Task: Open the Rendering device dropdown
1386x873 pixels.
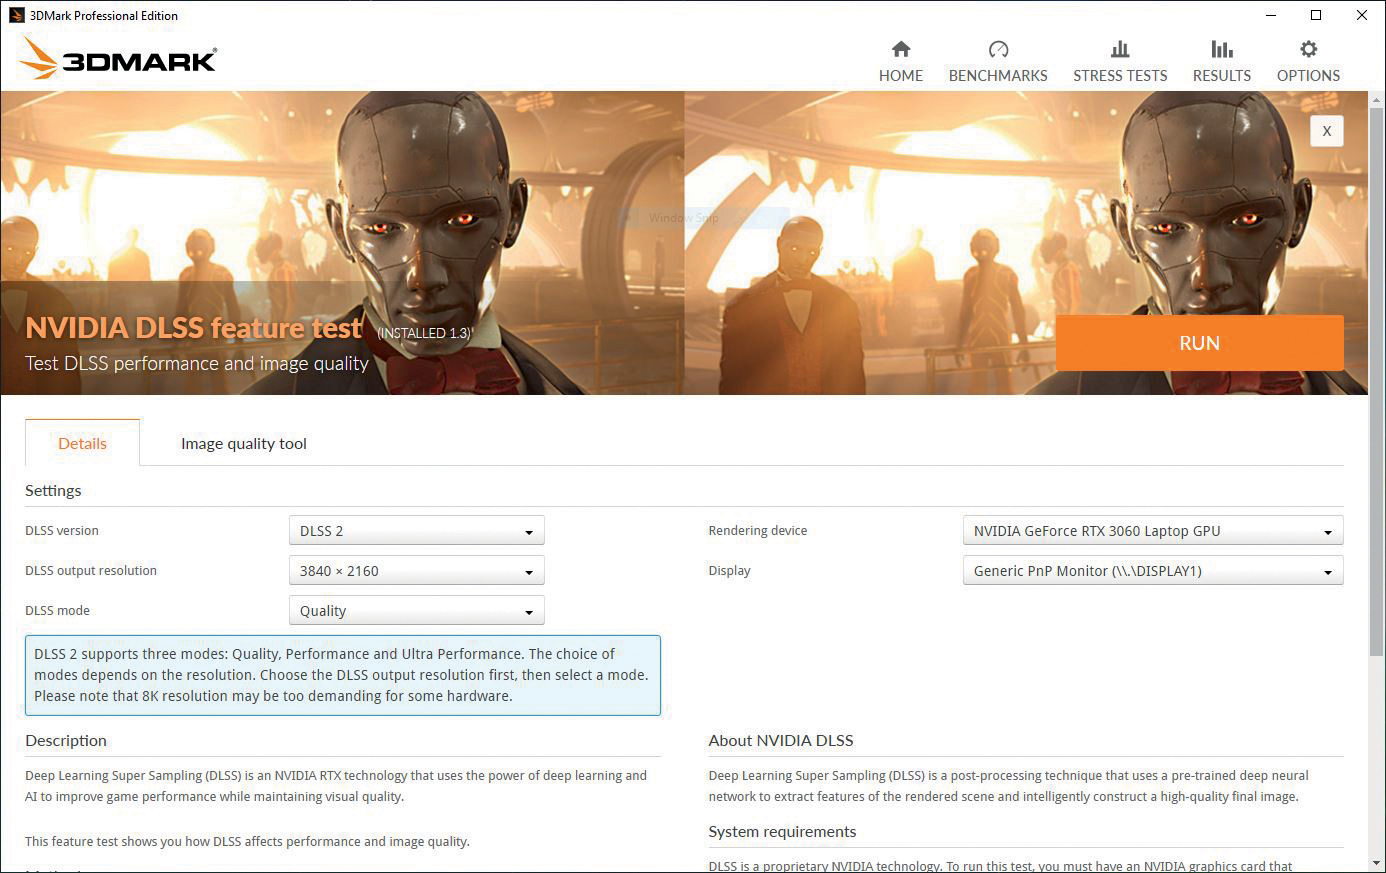Action: (x=1152, y=531)
